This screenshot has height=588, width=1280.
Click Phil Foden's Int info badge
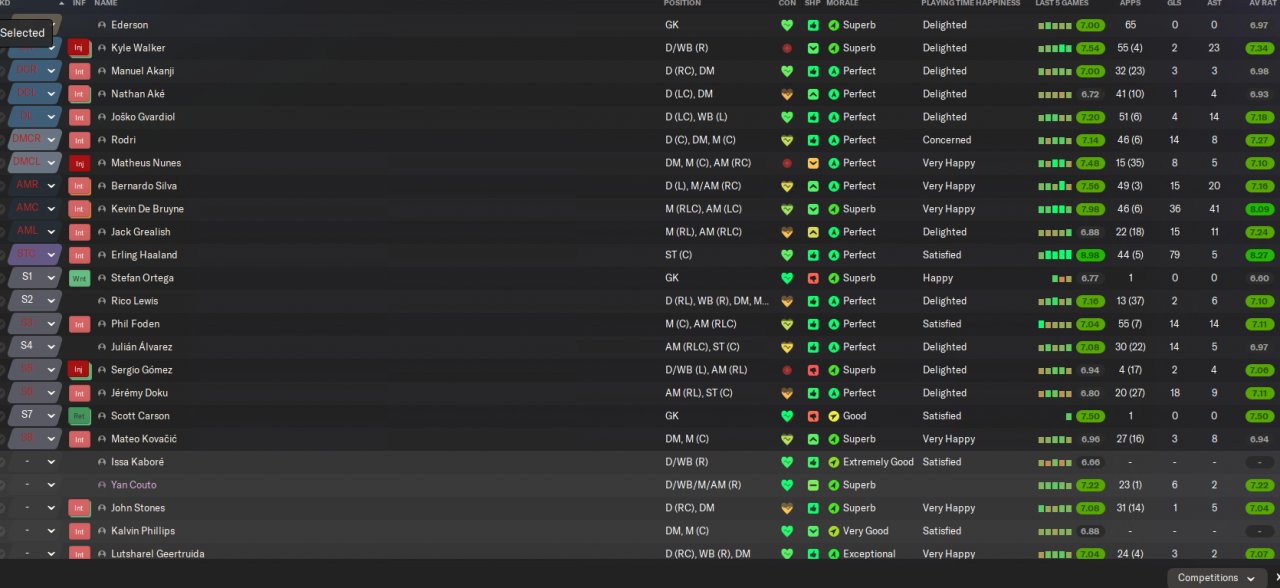point(79,324)
